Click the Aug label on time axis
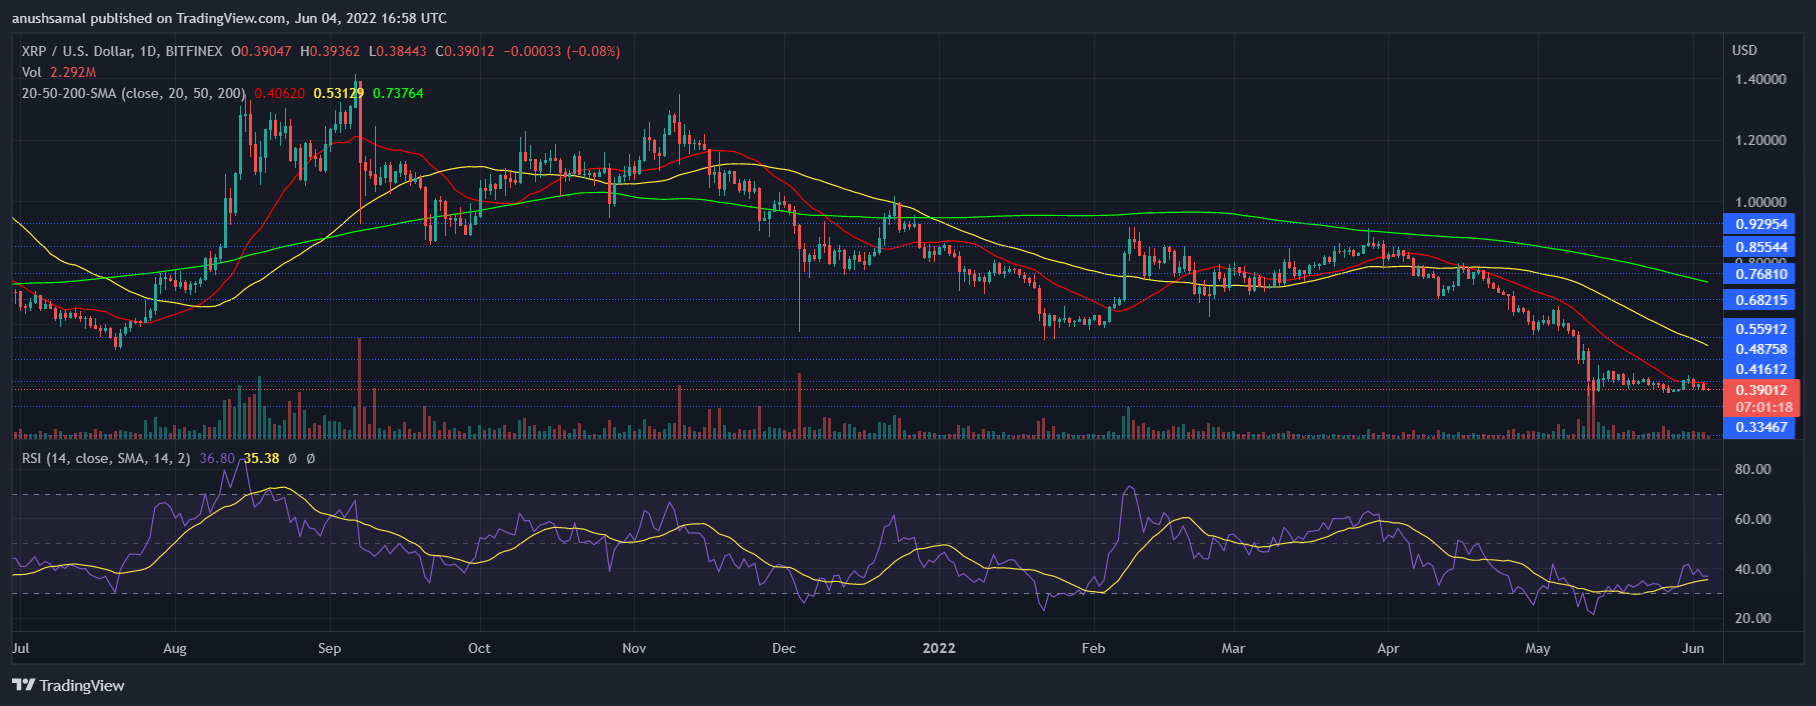 [x=175, y=648]
